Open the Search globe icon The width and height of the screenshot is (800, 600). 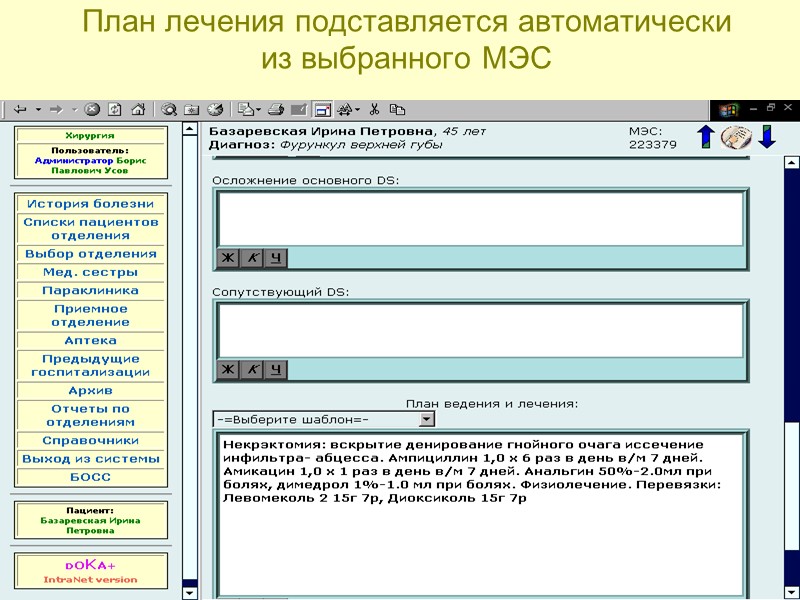tap(169, 109)
